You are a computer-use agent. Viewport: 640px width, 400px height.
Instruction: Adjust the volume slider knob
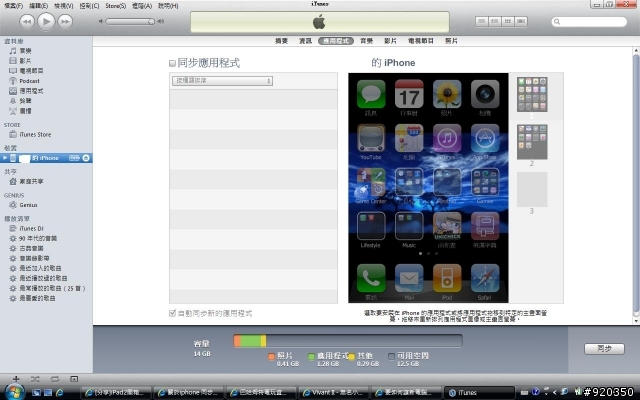pos(151,21)
